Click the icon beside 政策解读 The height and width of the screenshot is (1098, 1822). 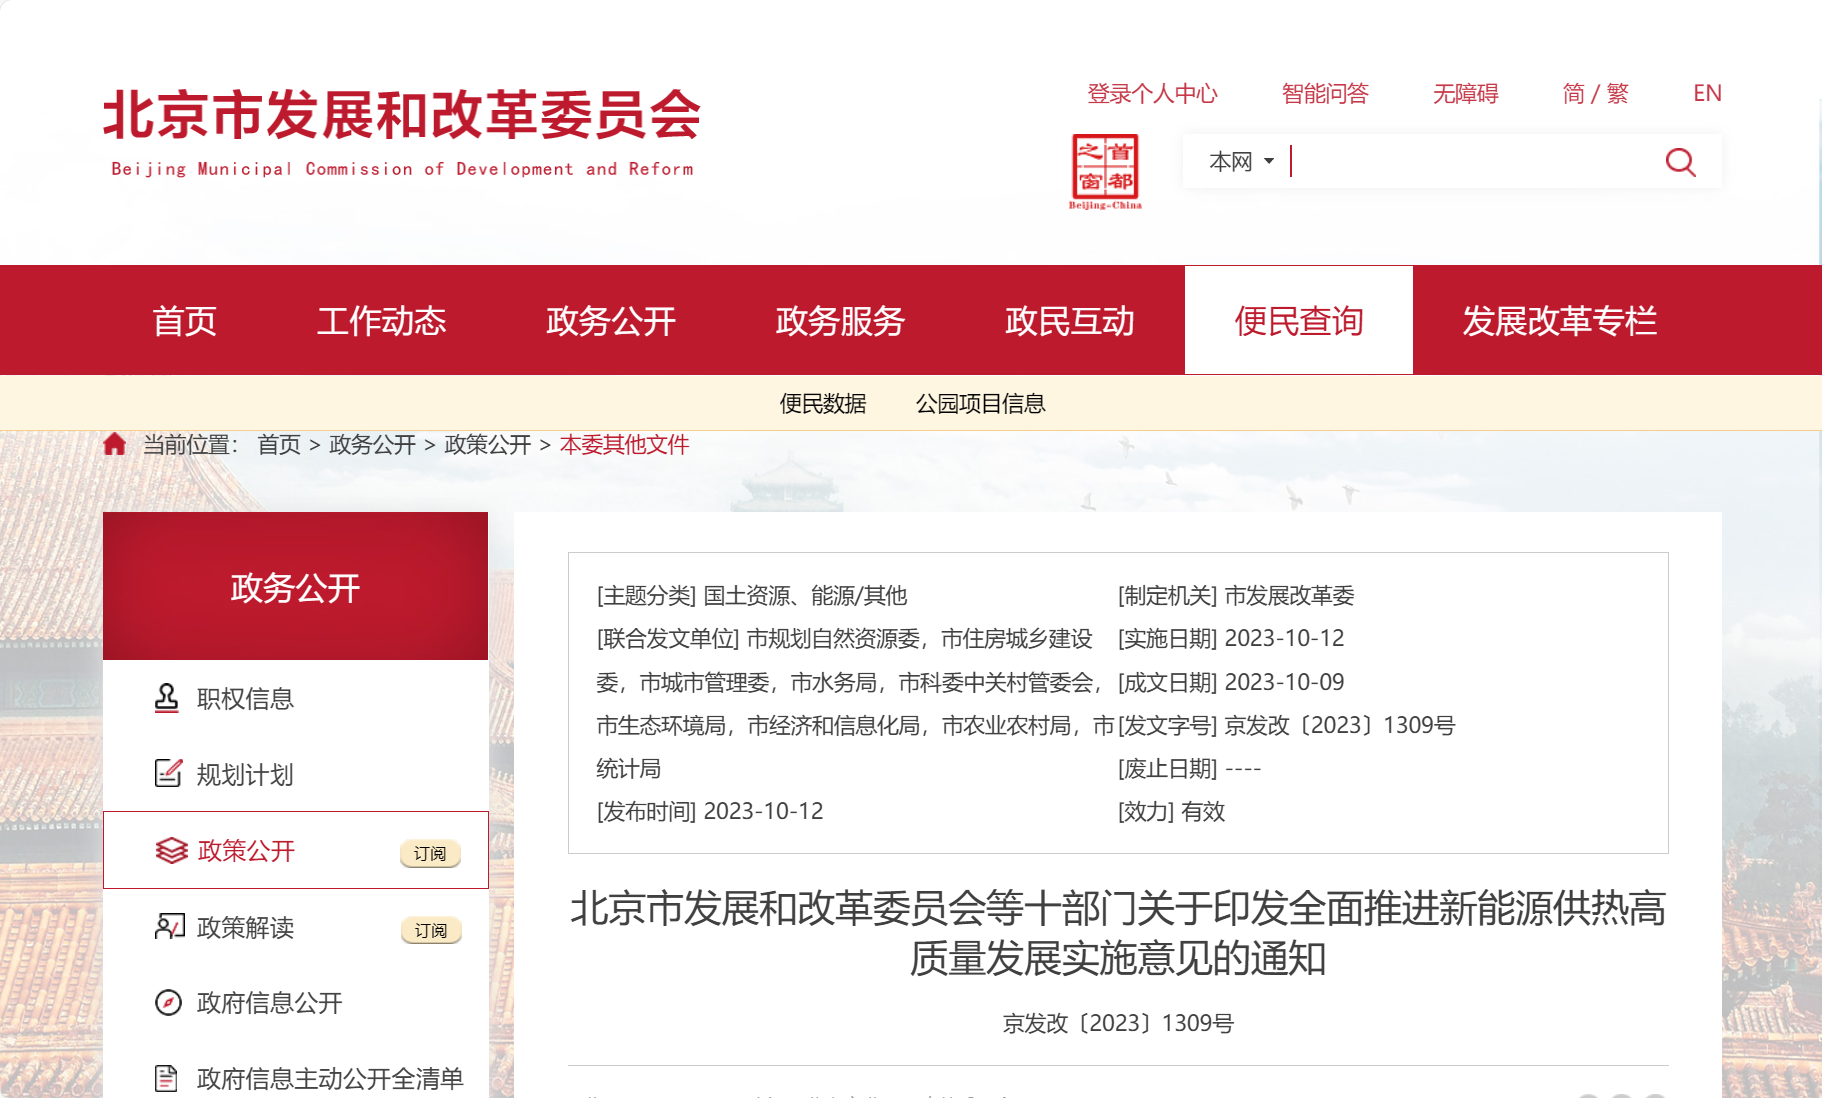point(169,927)
